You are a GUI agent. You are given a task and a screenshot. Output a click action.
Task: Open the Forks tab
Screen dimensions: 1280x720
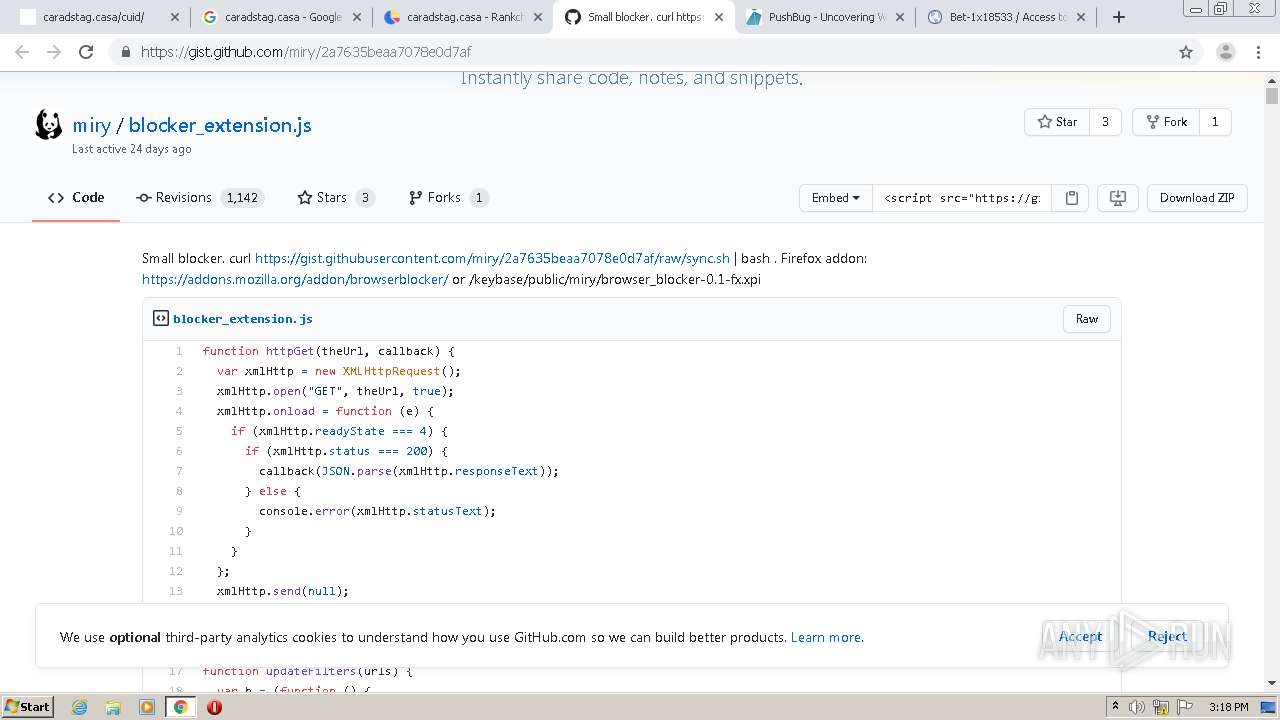[x=448, y=198]
